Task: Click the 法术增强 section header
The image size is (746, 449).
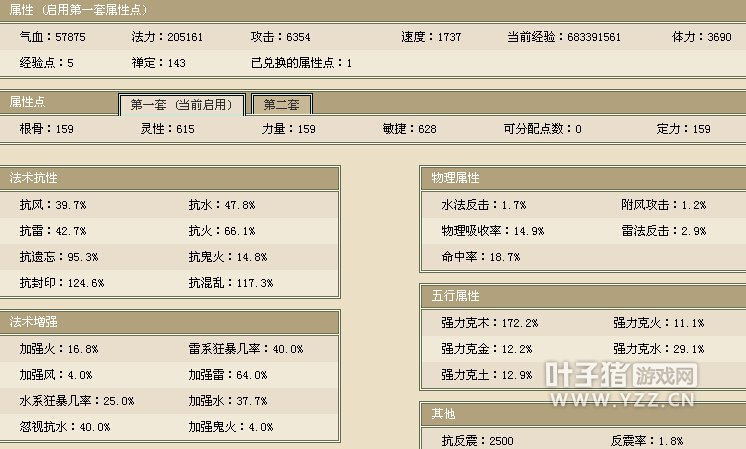Action: click(x=34, y=322)
